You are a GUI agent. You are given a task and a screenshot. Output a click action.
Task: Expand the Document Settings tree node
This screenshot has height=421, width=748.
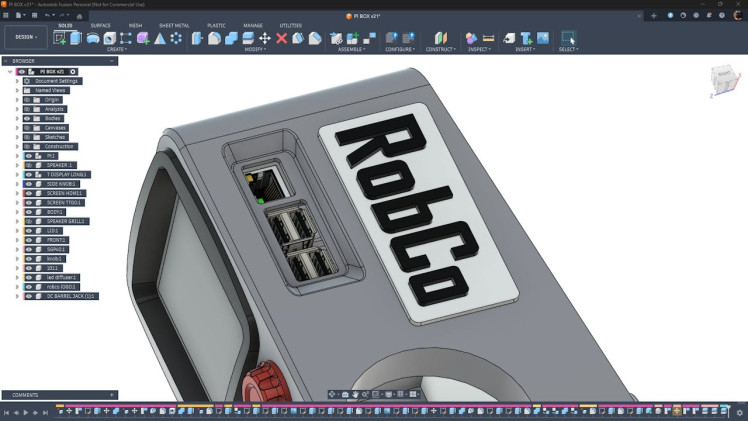pyautogui.click(x=17, y=81)
